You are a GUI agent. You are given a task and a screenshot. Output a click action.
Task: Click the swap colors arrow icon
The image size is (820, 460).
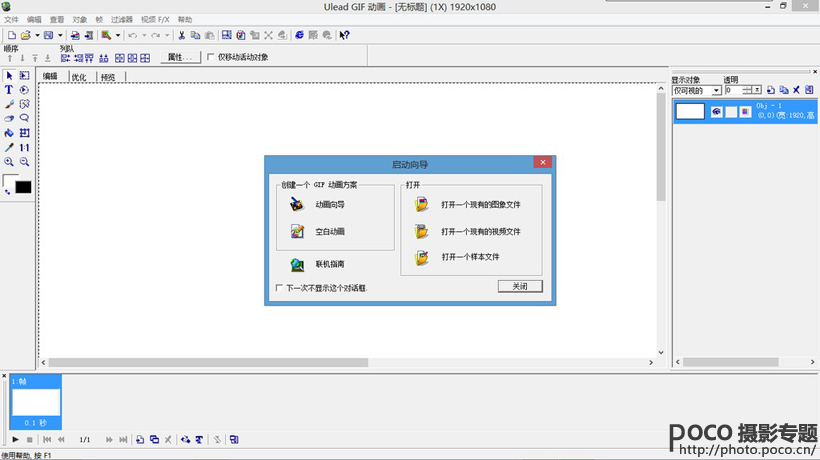(x=7, y=192)
